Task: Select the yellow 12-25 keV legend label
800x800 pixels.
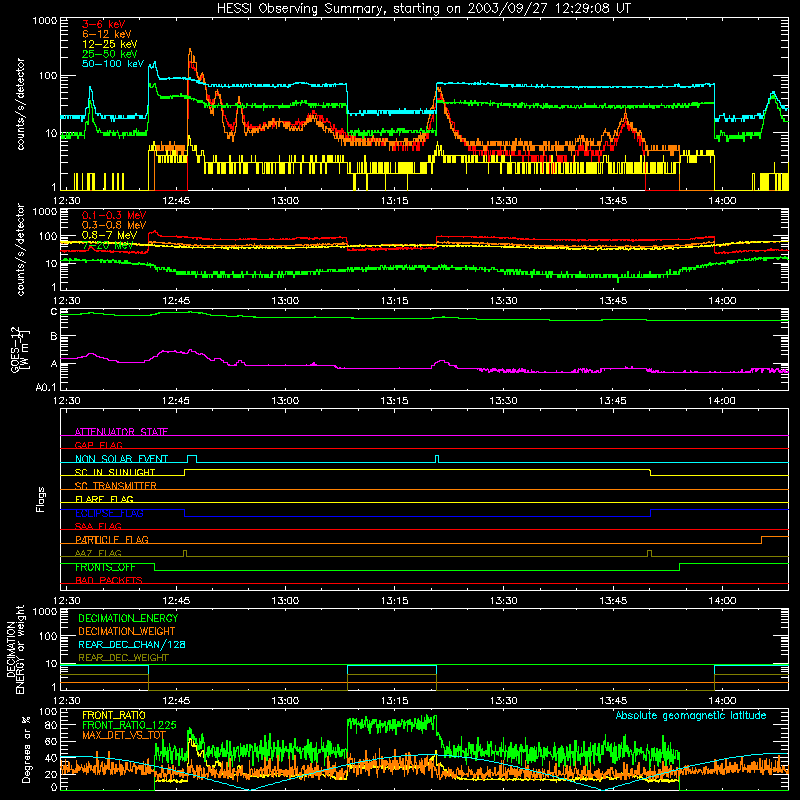Action: pos(110,44)
